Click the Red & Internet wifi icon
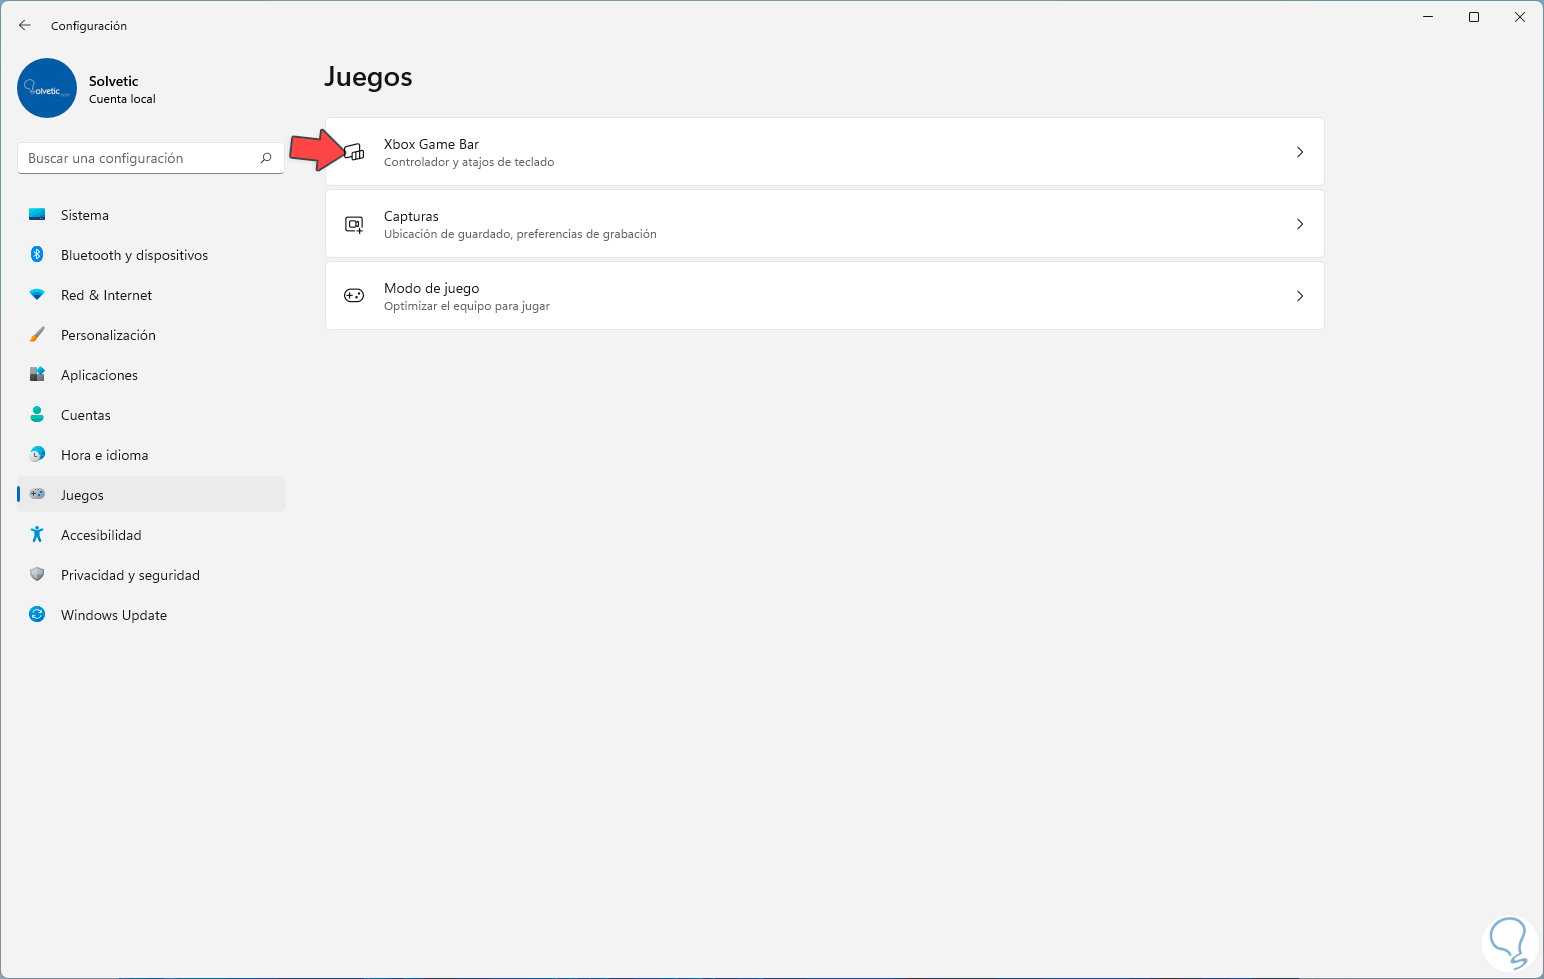This screenshot has height=979, width=1544. 37,295
